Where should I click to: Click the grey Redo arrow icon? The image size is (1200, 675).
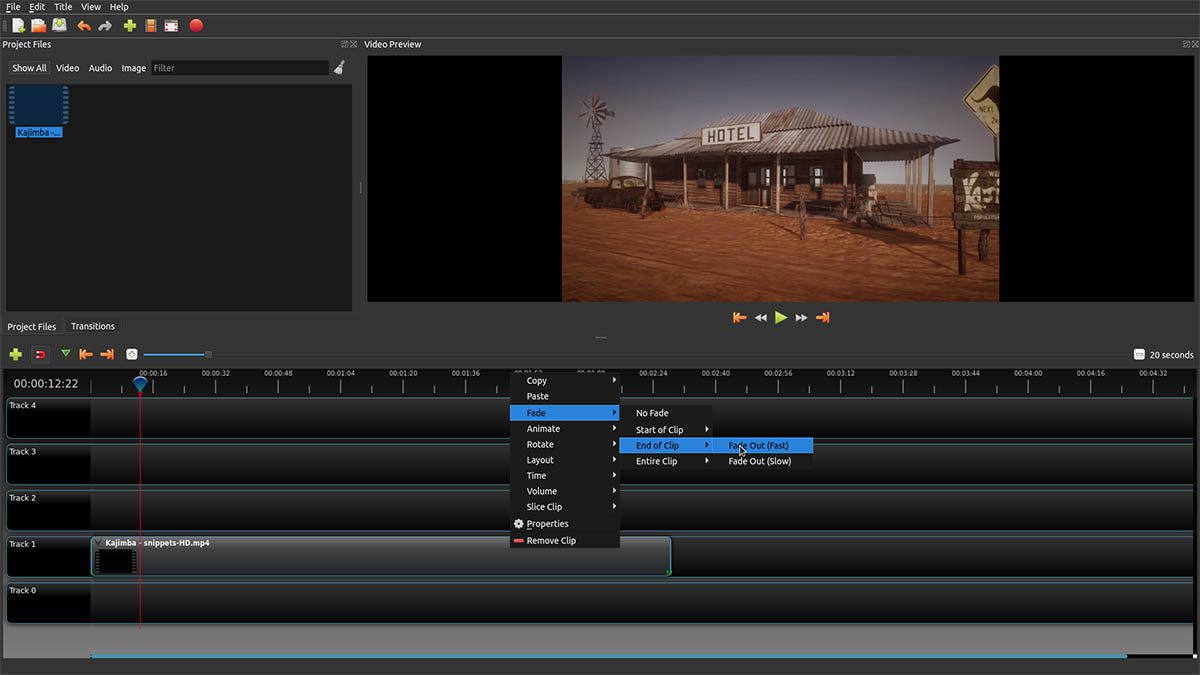105,26
